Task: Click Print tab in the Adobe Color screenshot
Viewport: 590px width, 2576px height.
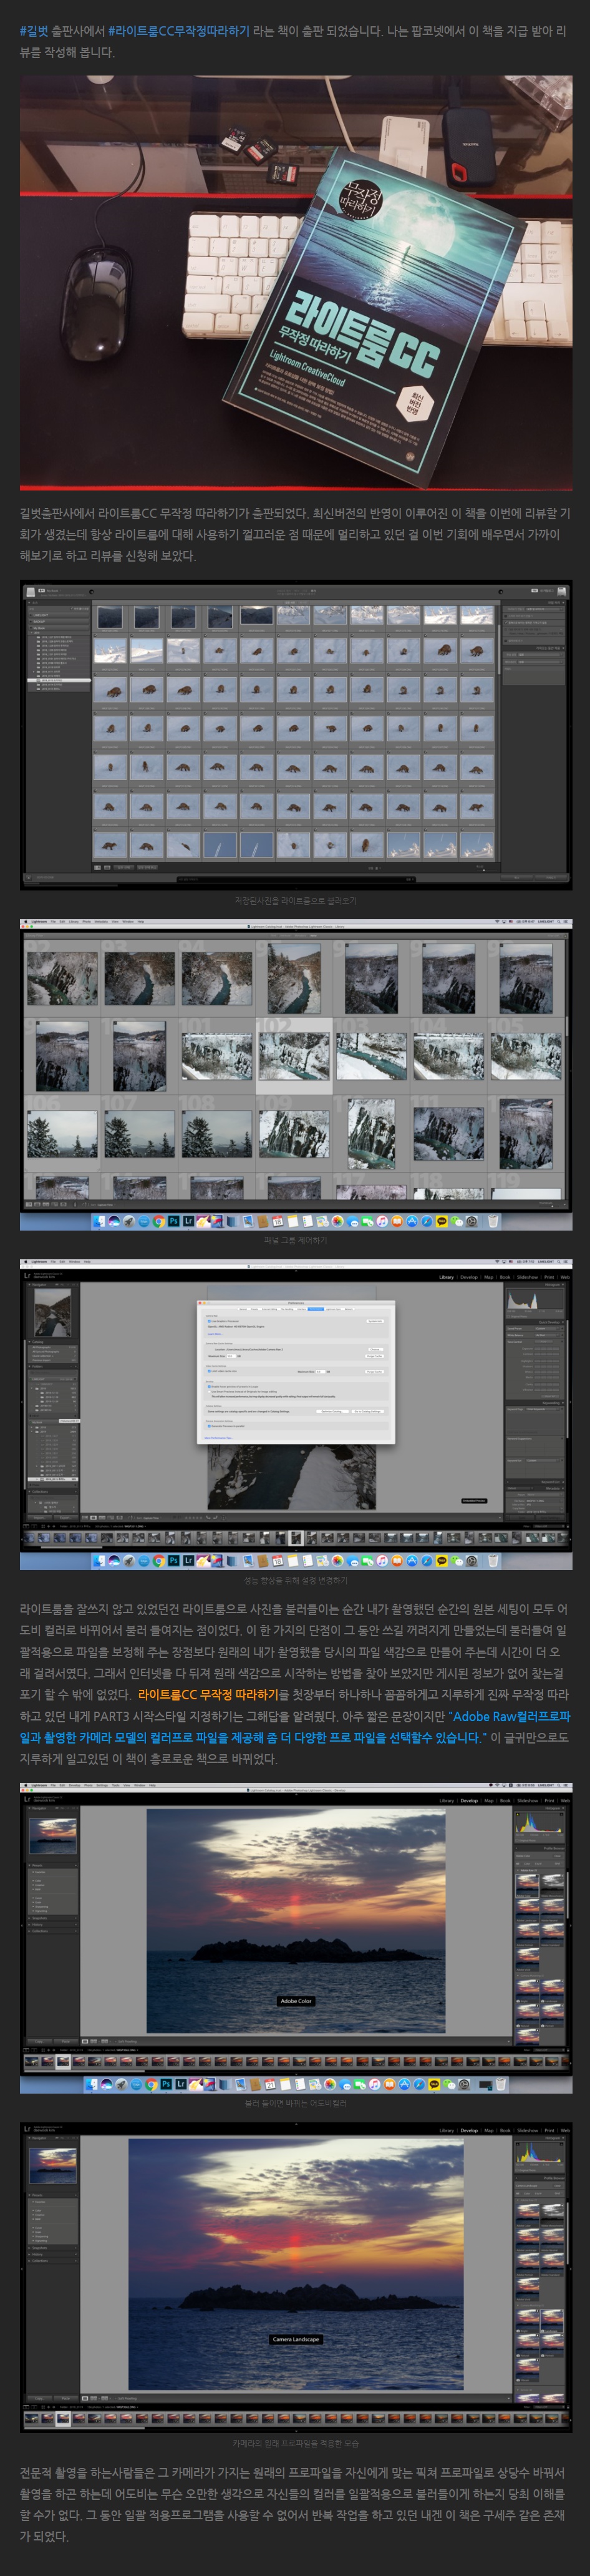Action: coord(549,1800)
